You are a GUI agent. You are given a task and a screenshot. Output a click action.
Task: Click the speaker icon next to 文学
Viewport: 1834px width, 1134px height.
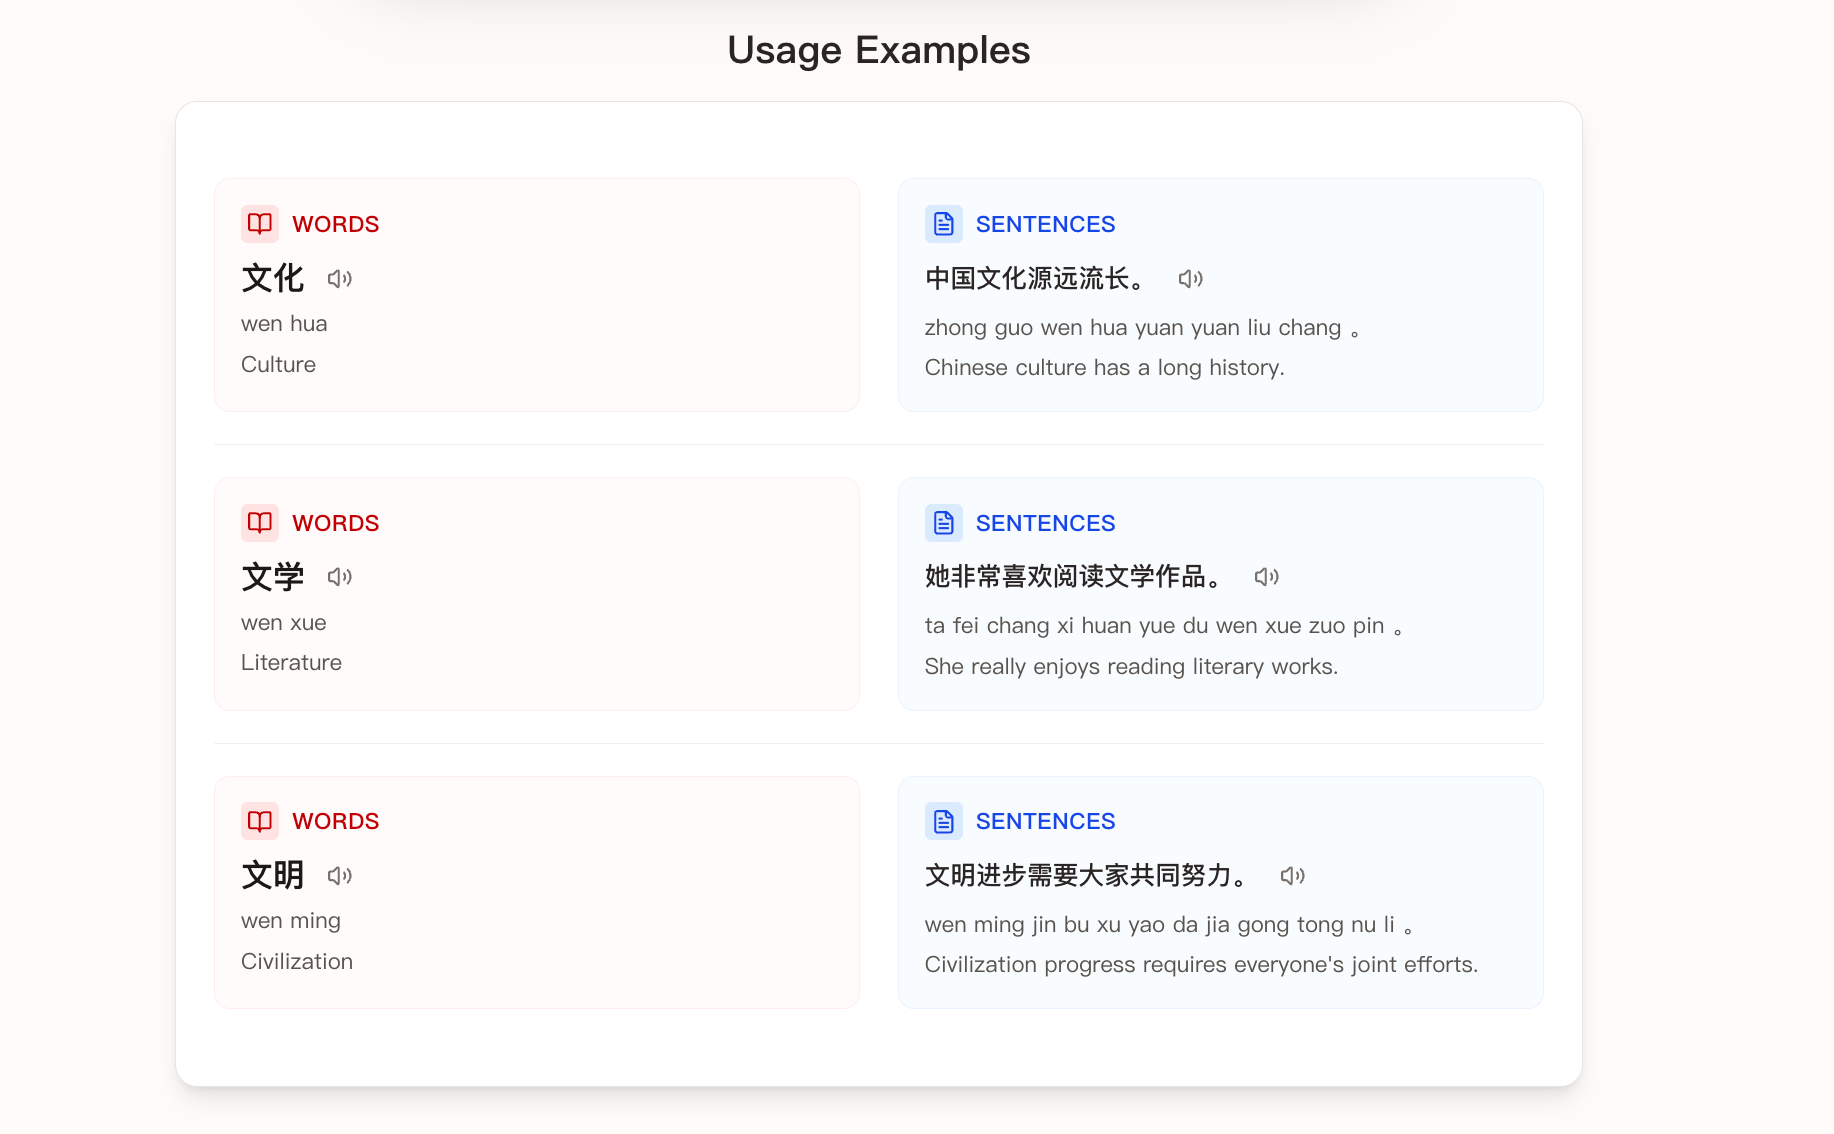(339, 577)
